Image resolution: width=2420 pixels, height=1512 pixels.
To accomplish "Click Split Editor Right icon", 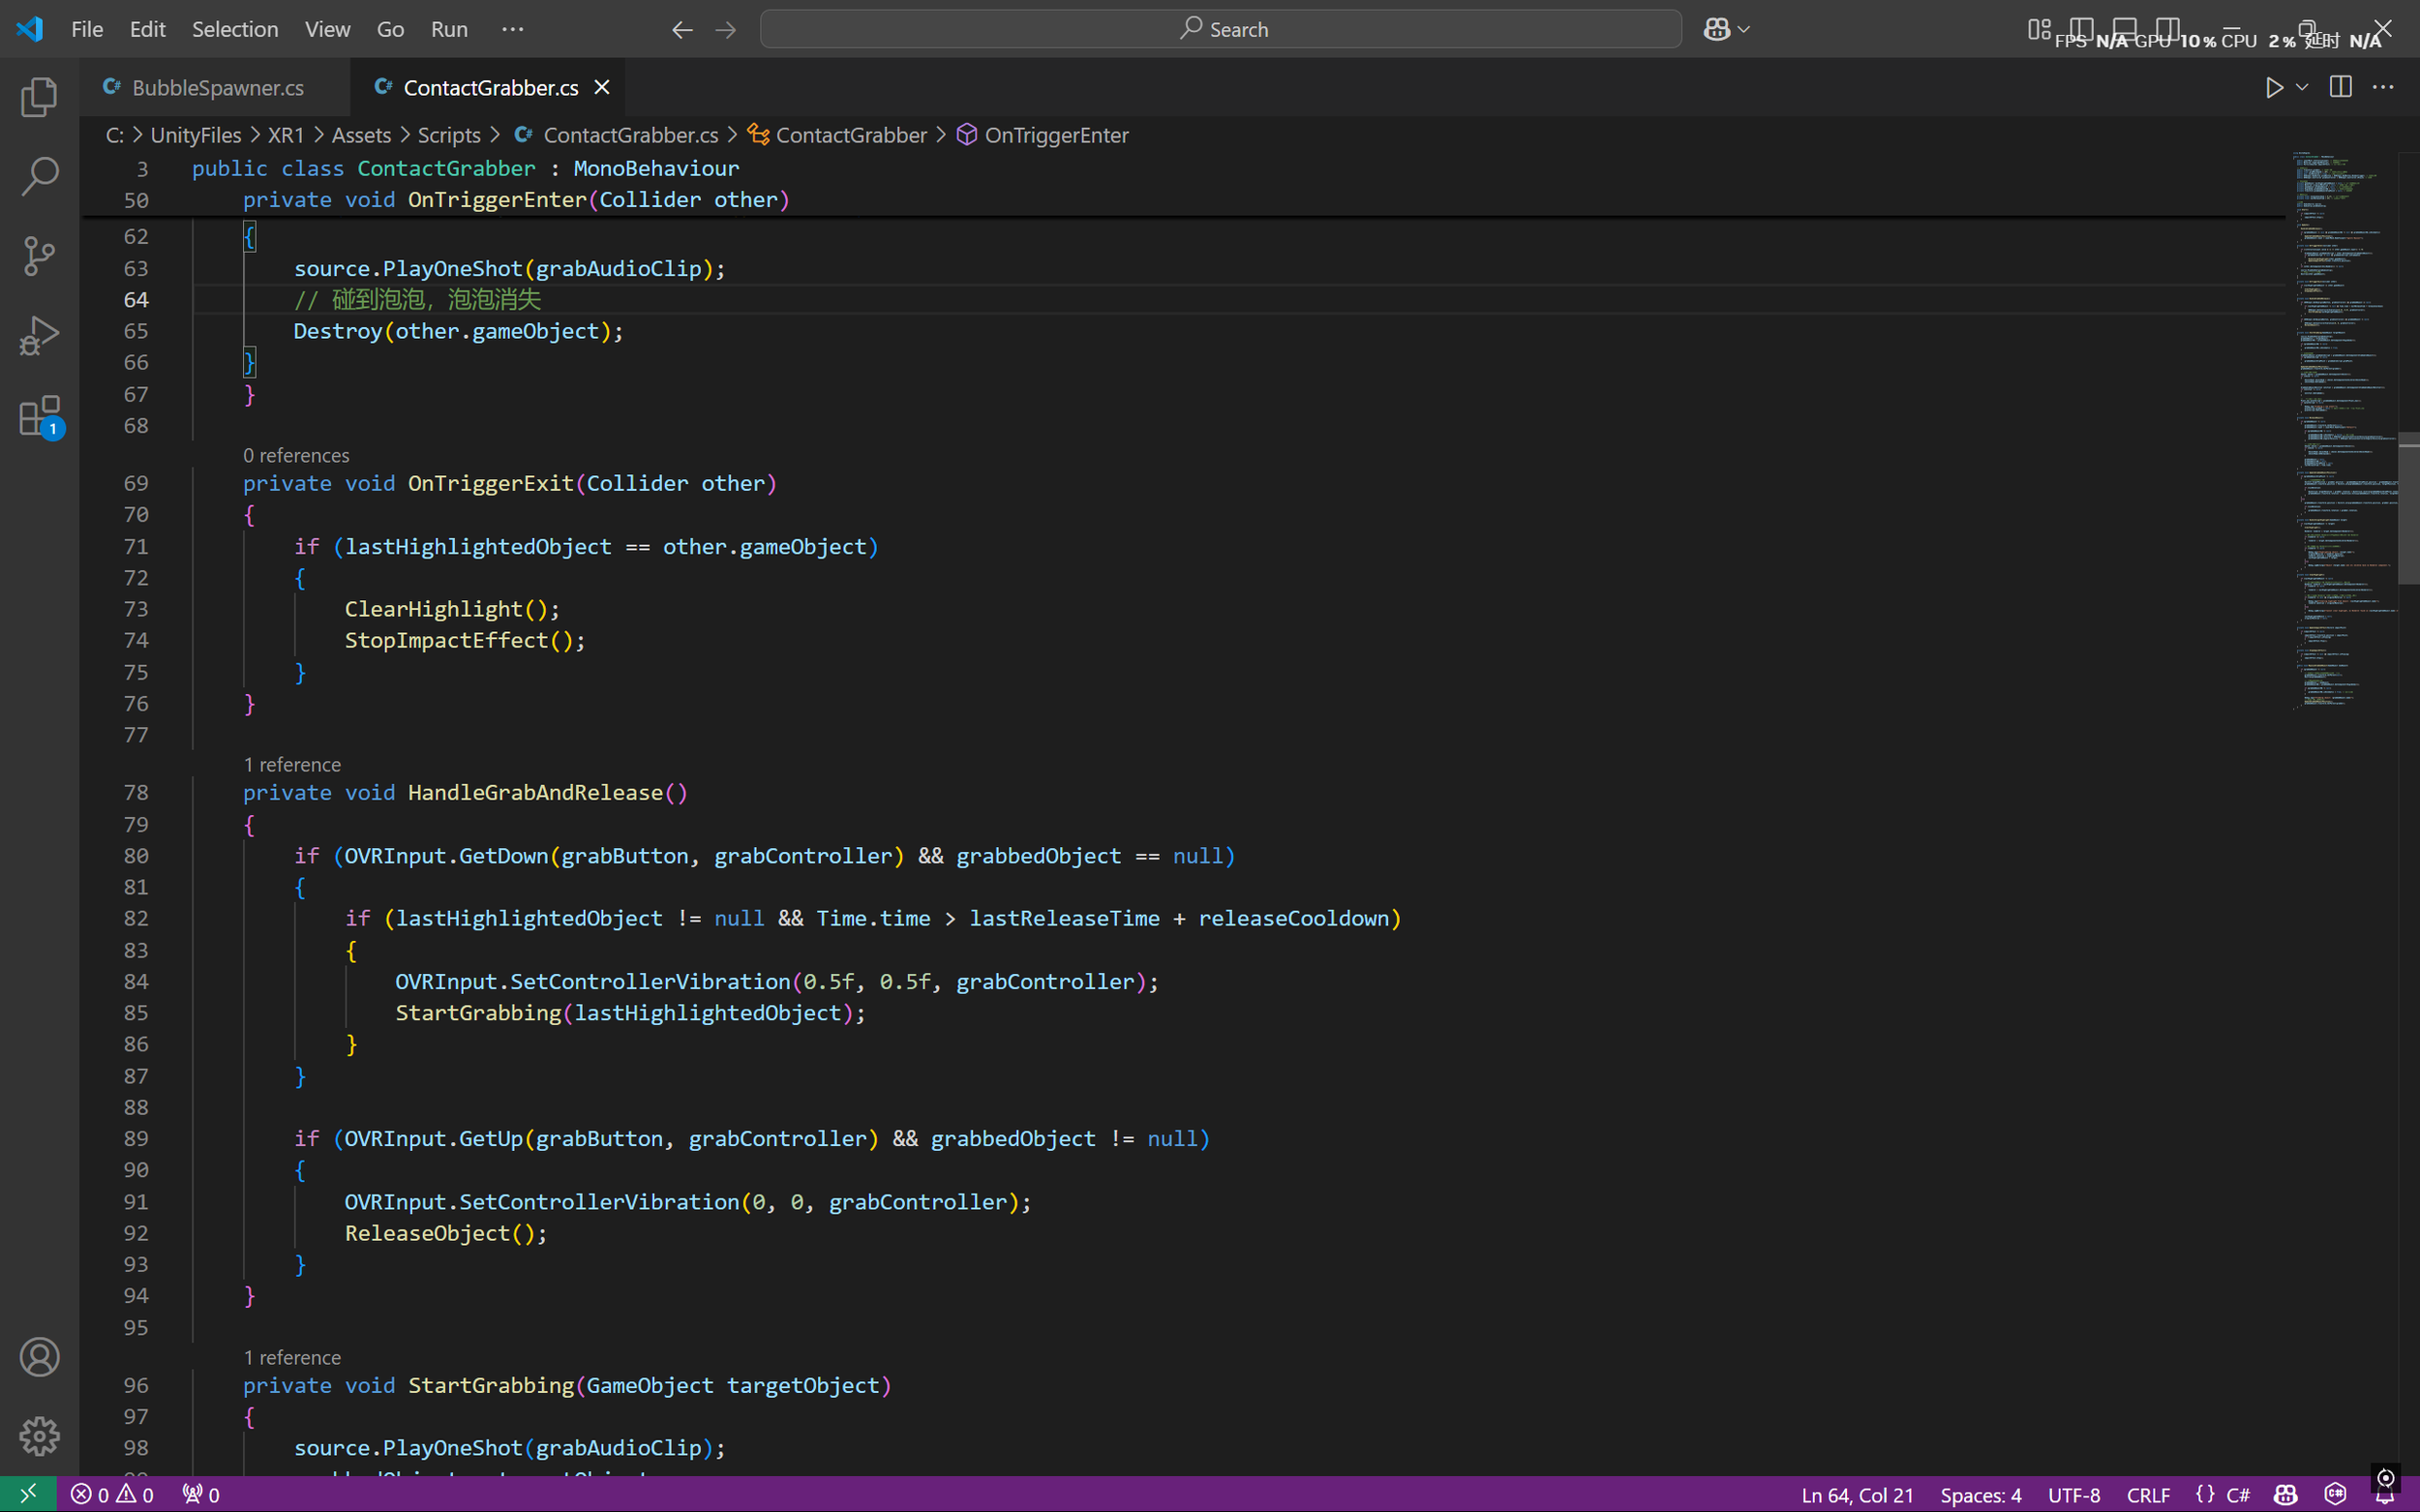I will 2340,87.
